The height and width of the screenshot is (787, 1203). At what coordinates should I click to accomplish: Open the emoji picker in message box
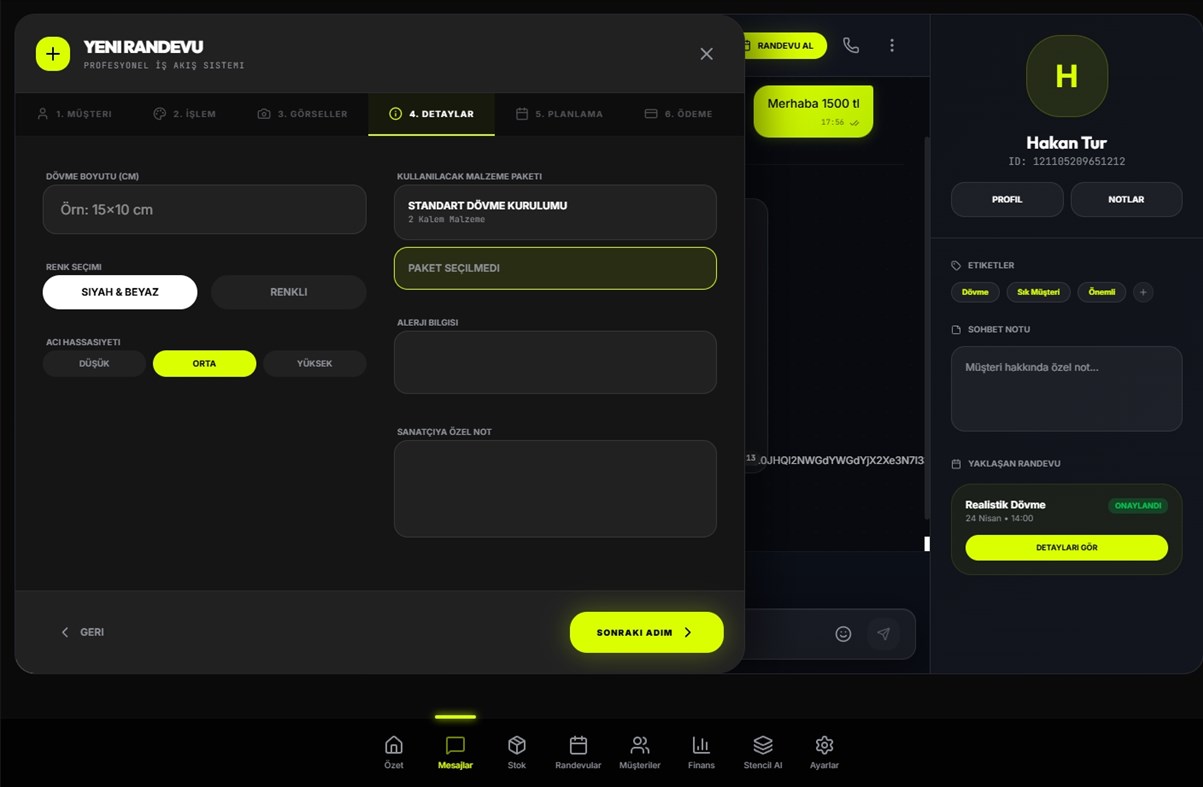pos(843,634)
